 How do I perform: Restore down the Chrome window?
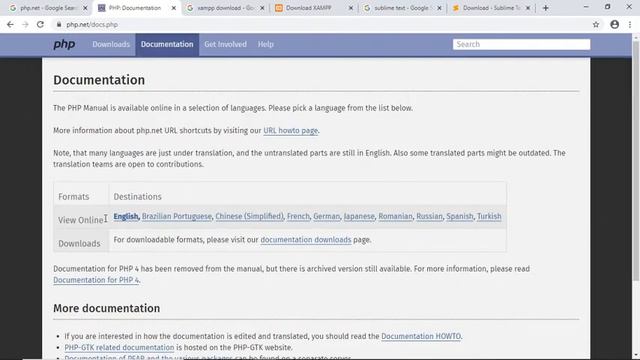(607, 7)
